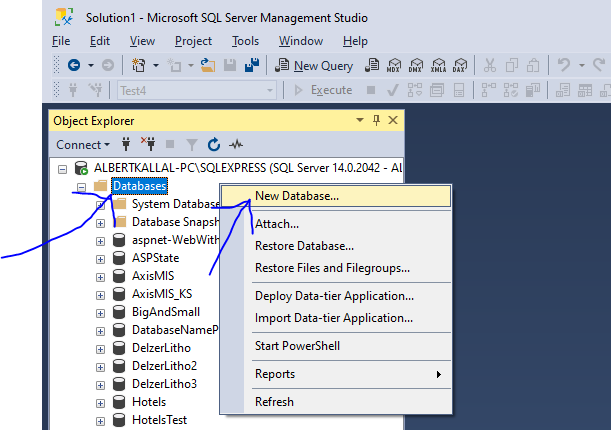Select the DelzerLitho3 database
This screenshot has height=430, width=611.
pos(164,384)
